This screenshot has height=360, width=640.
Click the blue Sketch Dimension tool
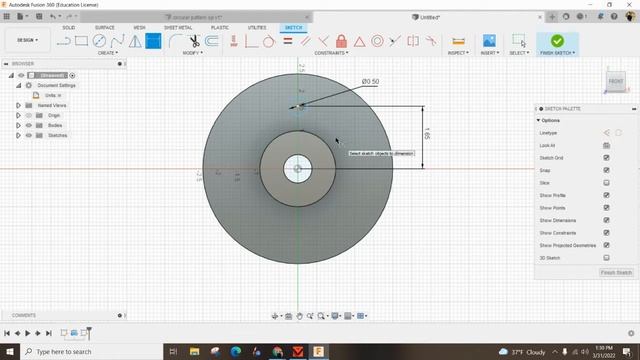click(153, 41)
